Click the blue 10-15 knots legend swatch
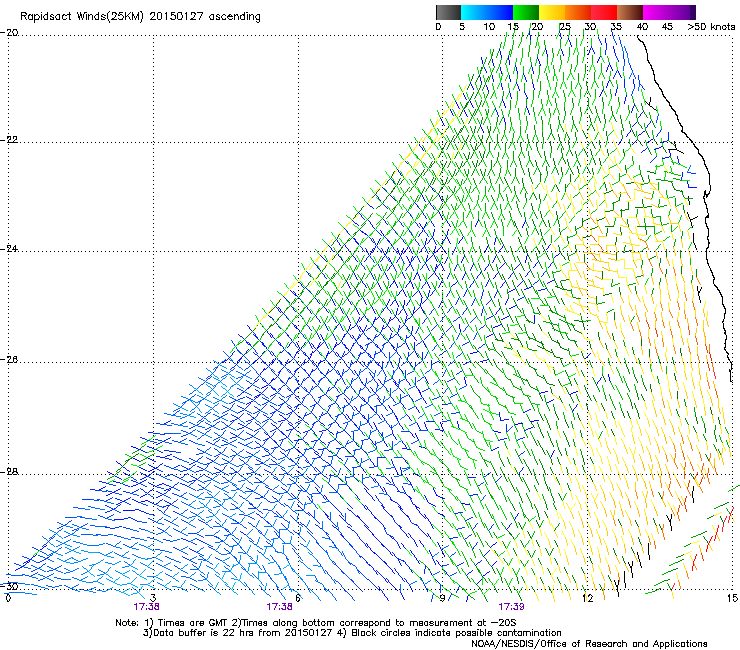Viewport: 740px width, 650px height. [x=500, y=12]
